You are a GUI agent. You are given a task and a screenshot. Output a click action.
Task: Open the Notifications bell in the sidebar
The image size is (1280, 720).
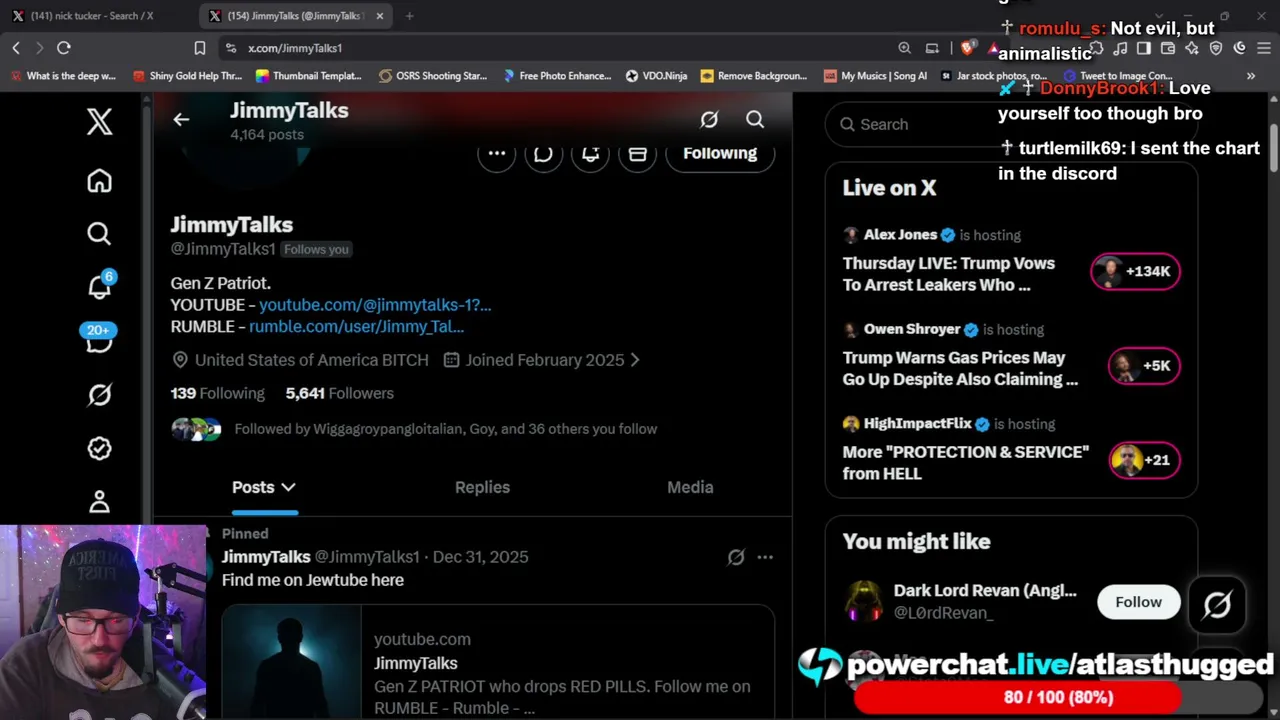click(99, 287)
